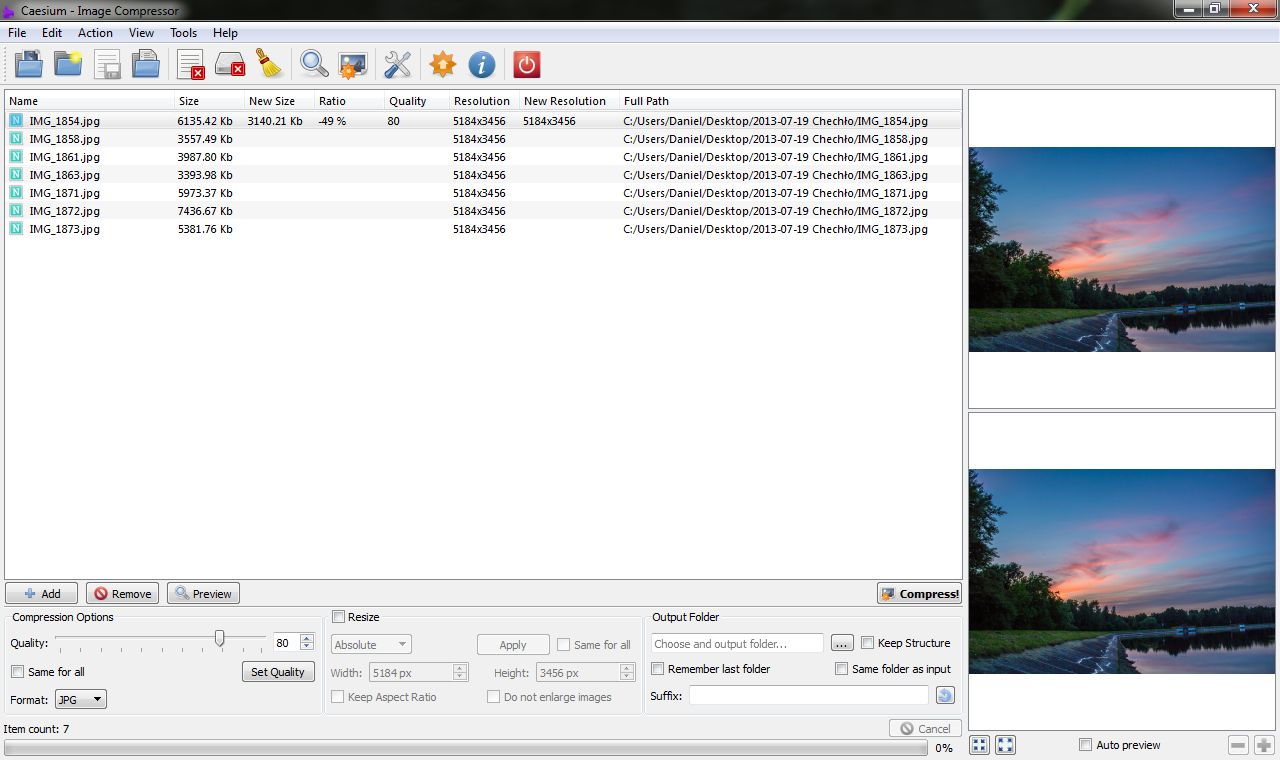Click the zoom in plus icon
The image size is (1280, 760).
click(x=1264, y=745)
